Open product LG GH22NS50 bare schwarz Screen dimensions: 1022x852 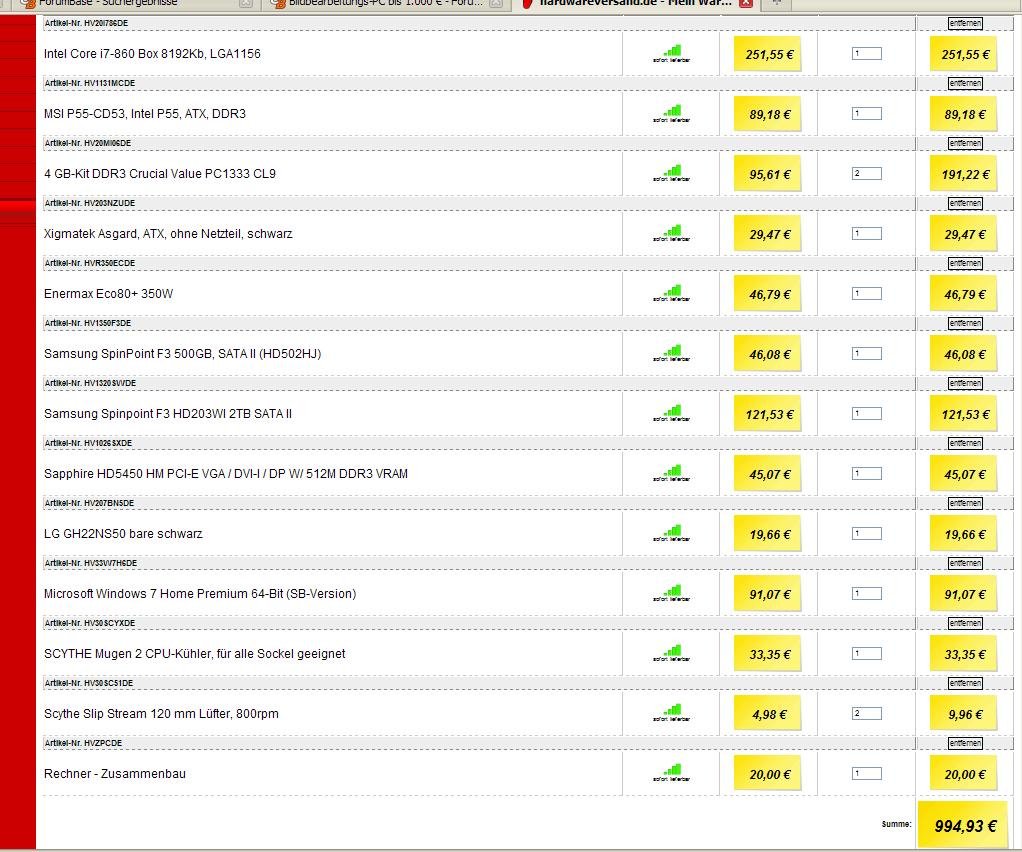(x=123, y=533)
